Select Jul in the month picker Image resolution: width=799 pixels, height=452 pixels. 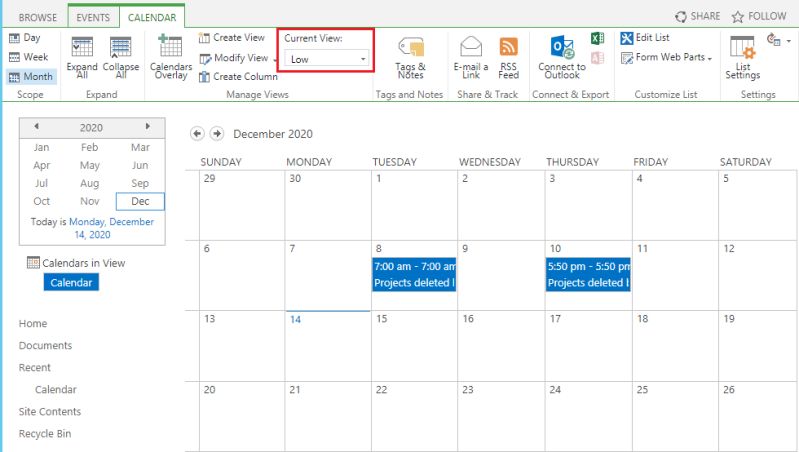tap(41, 183)
